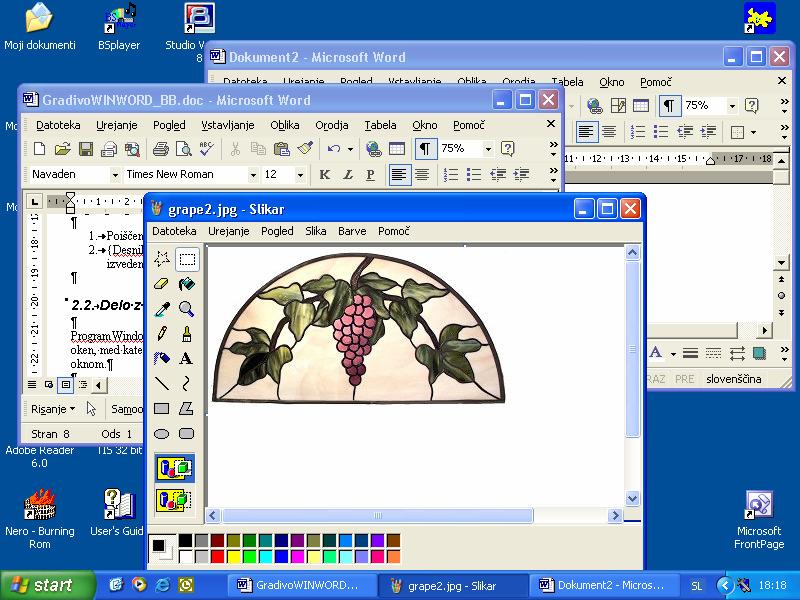Select the Airbrush spray tool
This screenshot has height=600, width=800.
[x=162, y=358]
